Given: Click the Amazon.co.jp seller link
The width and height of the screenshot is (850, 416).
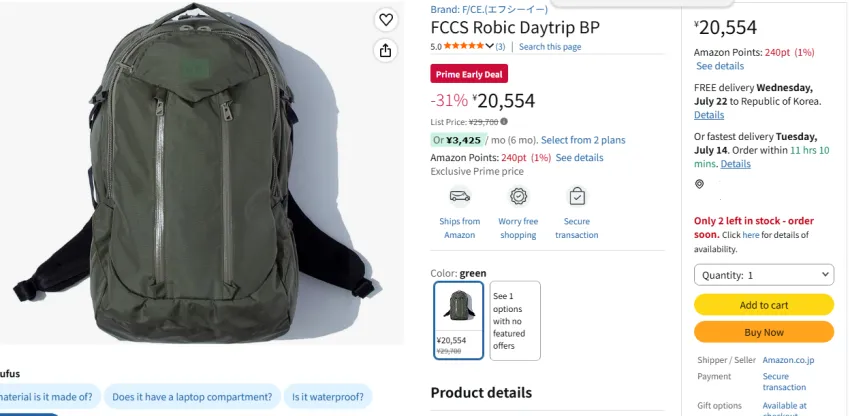Looking at the screenshot, I should tap(788, 360).
